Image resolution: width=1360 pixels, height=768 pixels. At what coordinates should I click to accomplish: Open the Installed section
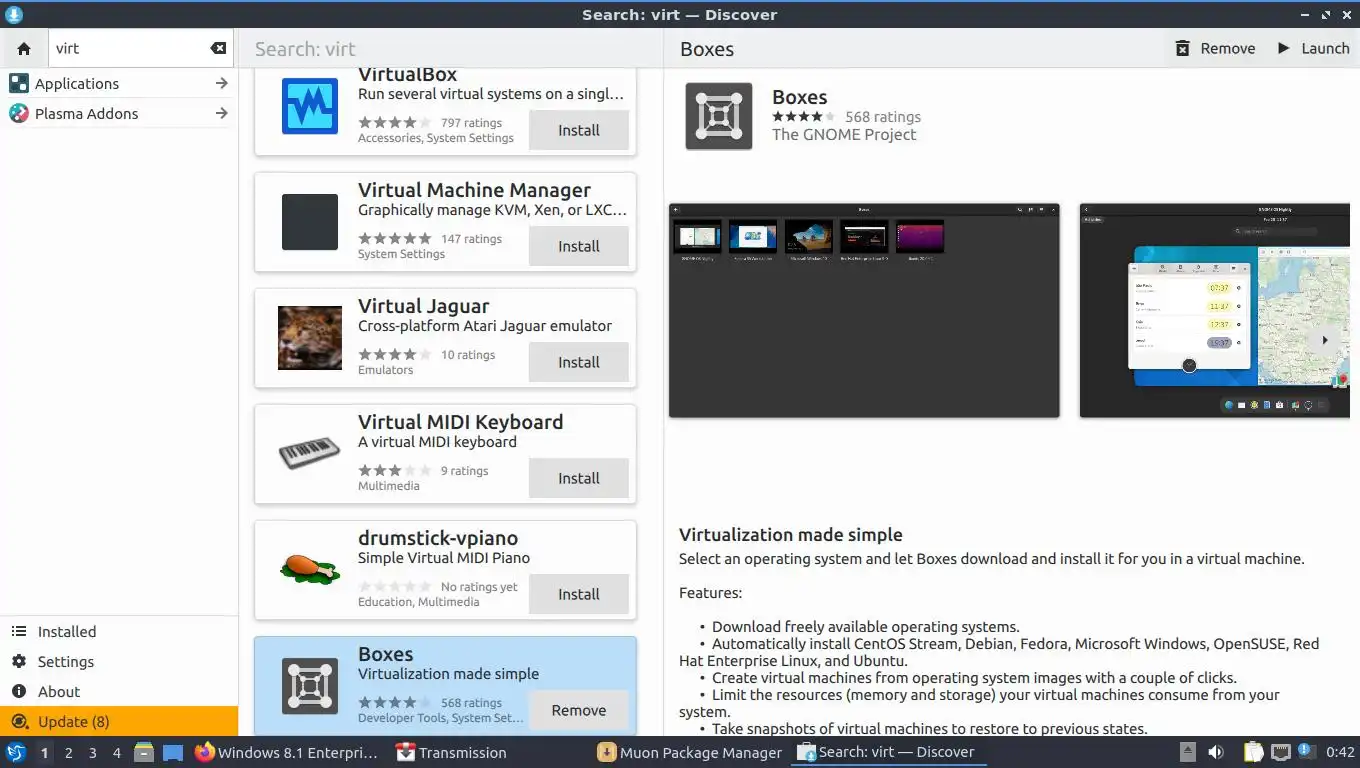(119, 631)
